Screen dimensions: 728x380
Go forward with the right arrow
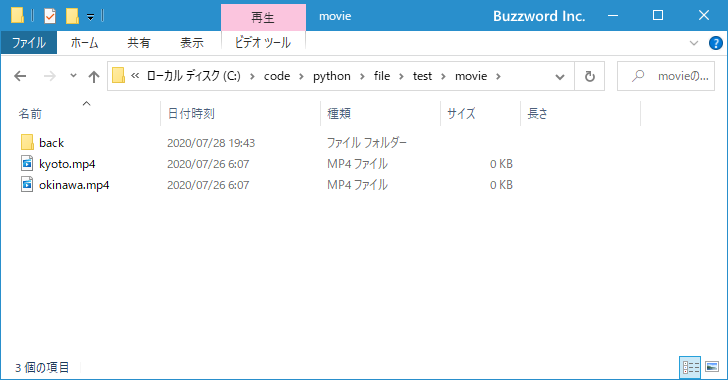pos(49,76)
